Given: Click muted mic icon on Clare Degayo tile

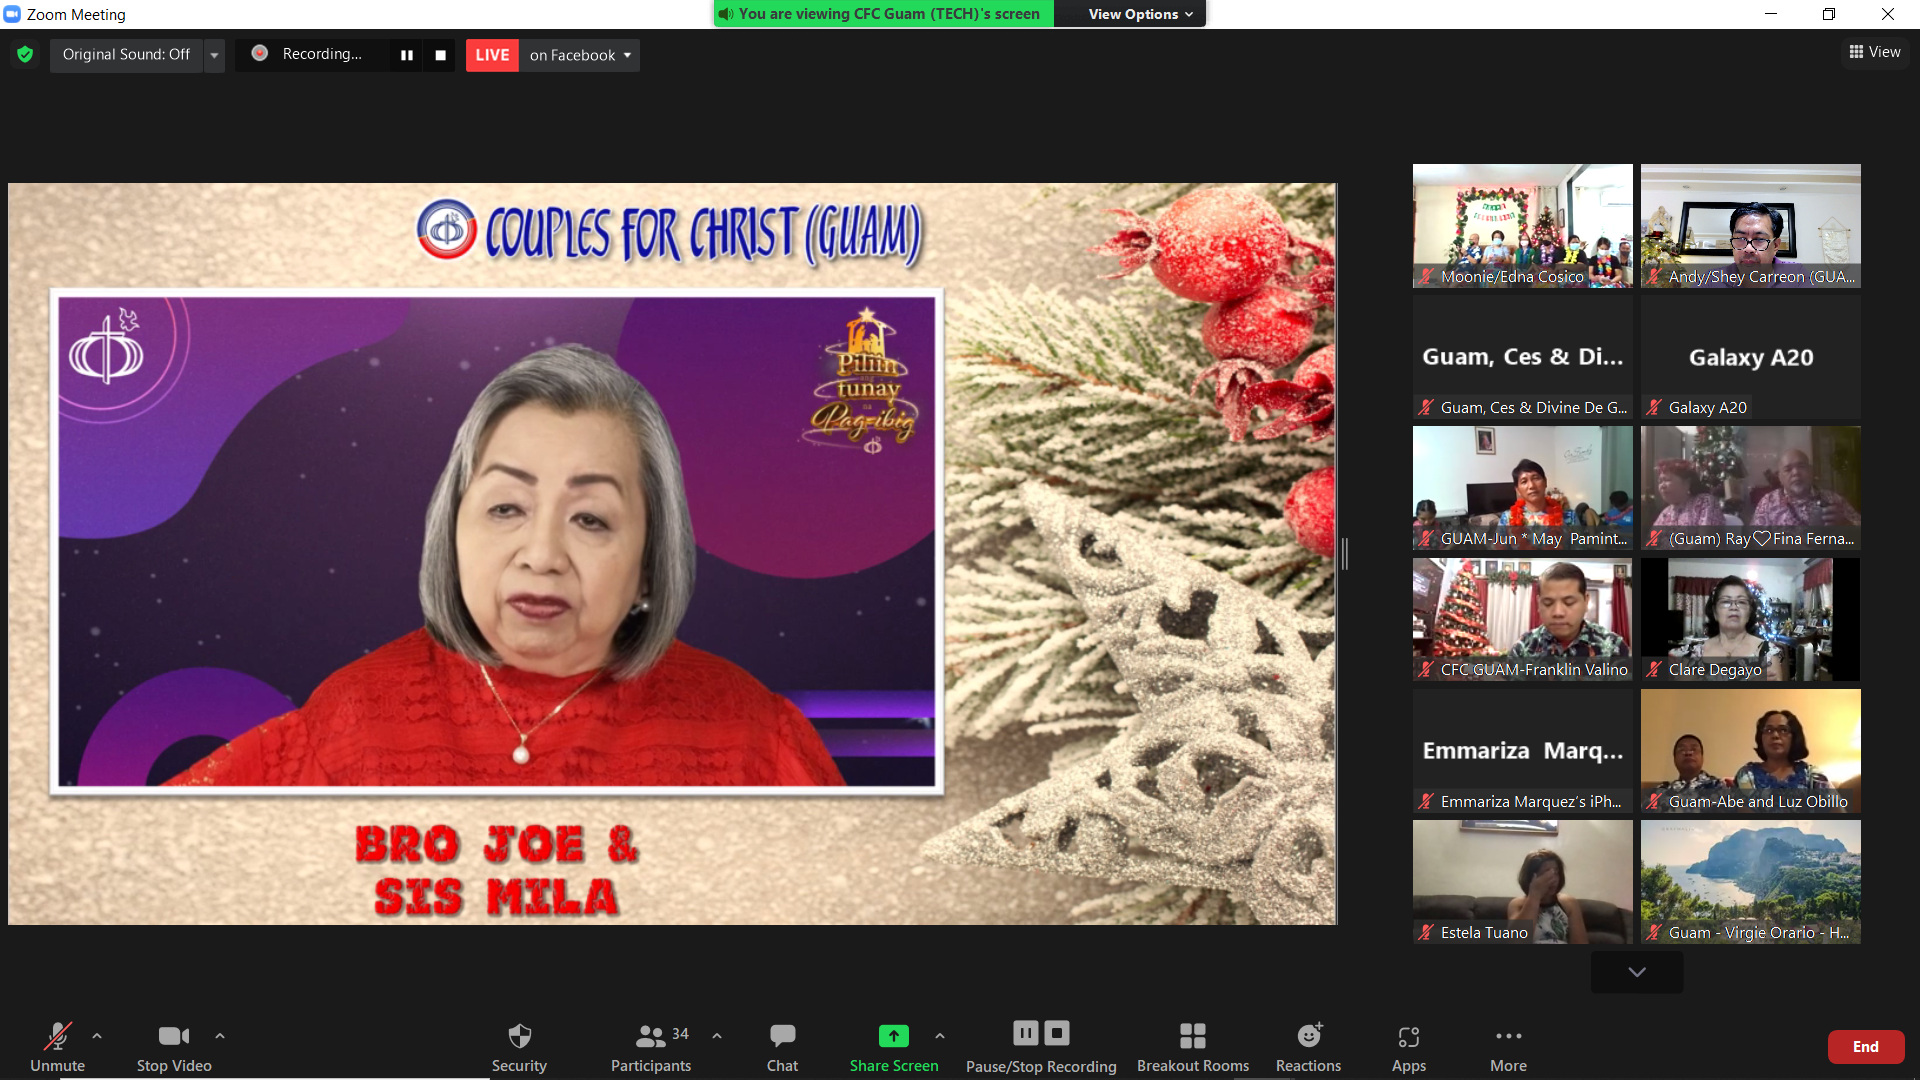Looking at the screenshot, I should click(x=1654, y=670).
